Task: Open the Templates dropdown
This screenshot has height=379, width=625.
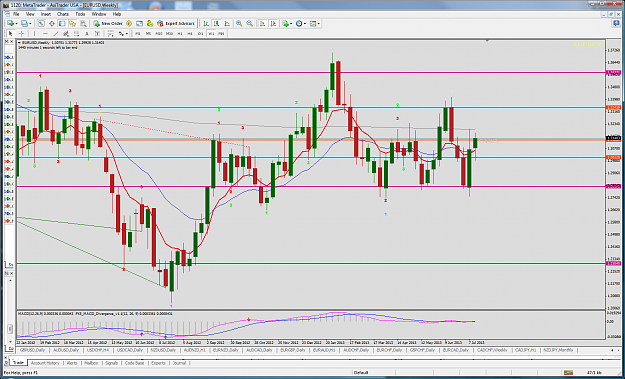Action: coord(314,24)
